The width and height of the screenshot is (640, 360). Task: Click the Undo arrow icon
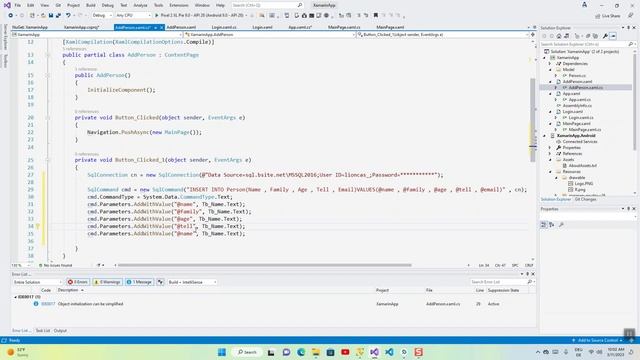[68, 16]
